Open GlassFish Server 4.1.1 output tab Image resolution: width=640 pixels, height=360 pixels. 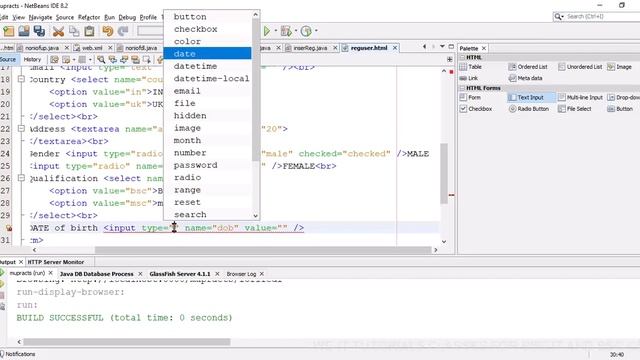(180, 274)
